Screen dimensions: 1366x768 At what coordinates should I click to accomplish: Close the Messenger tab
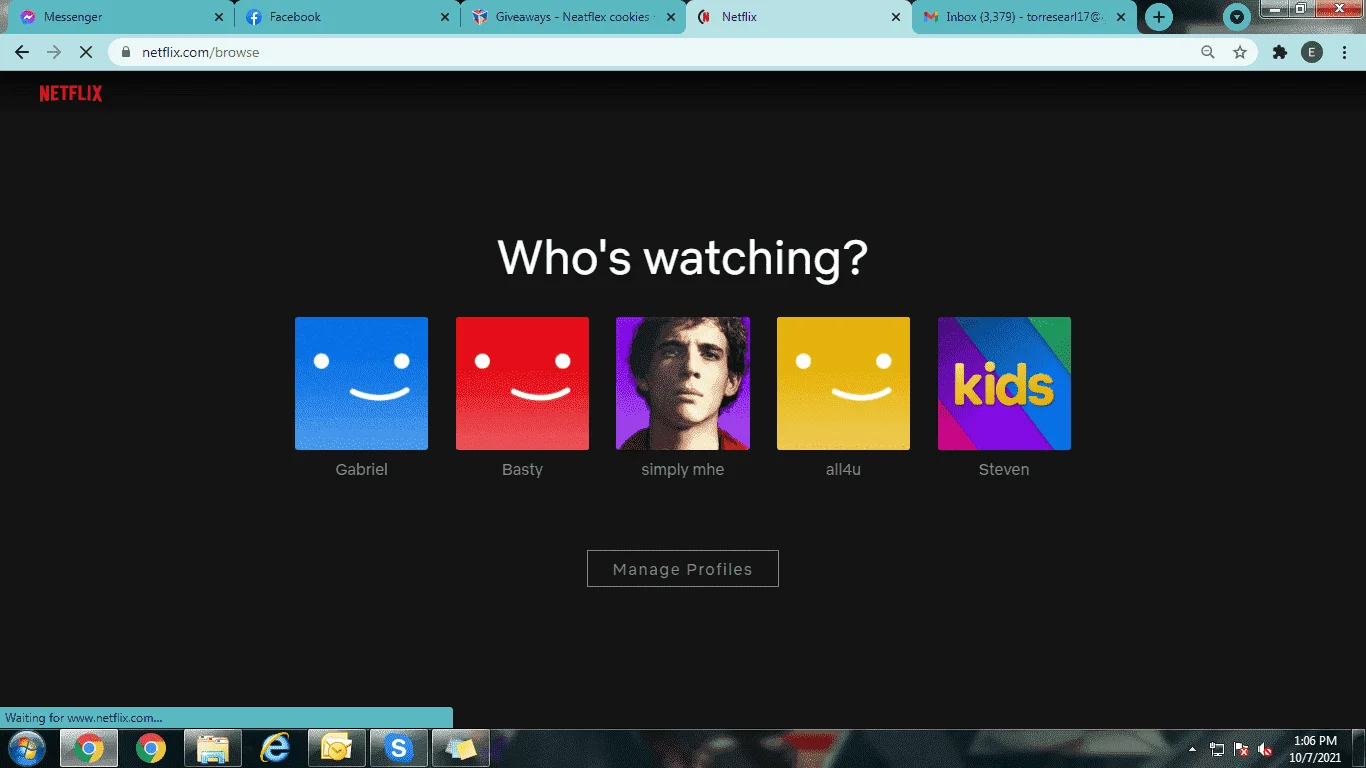pyautogui.click(x=219, y=17)
